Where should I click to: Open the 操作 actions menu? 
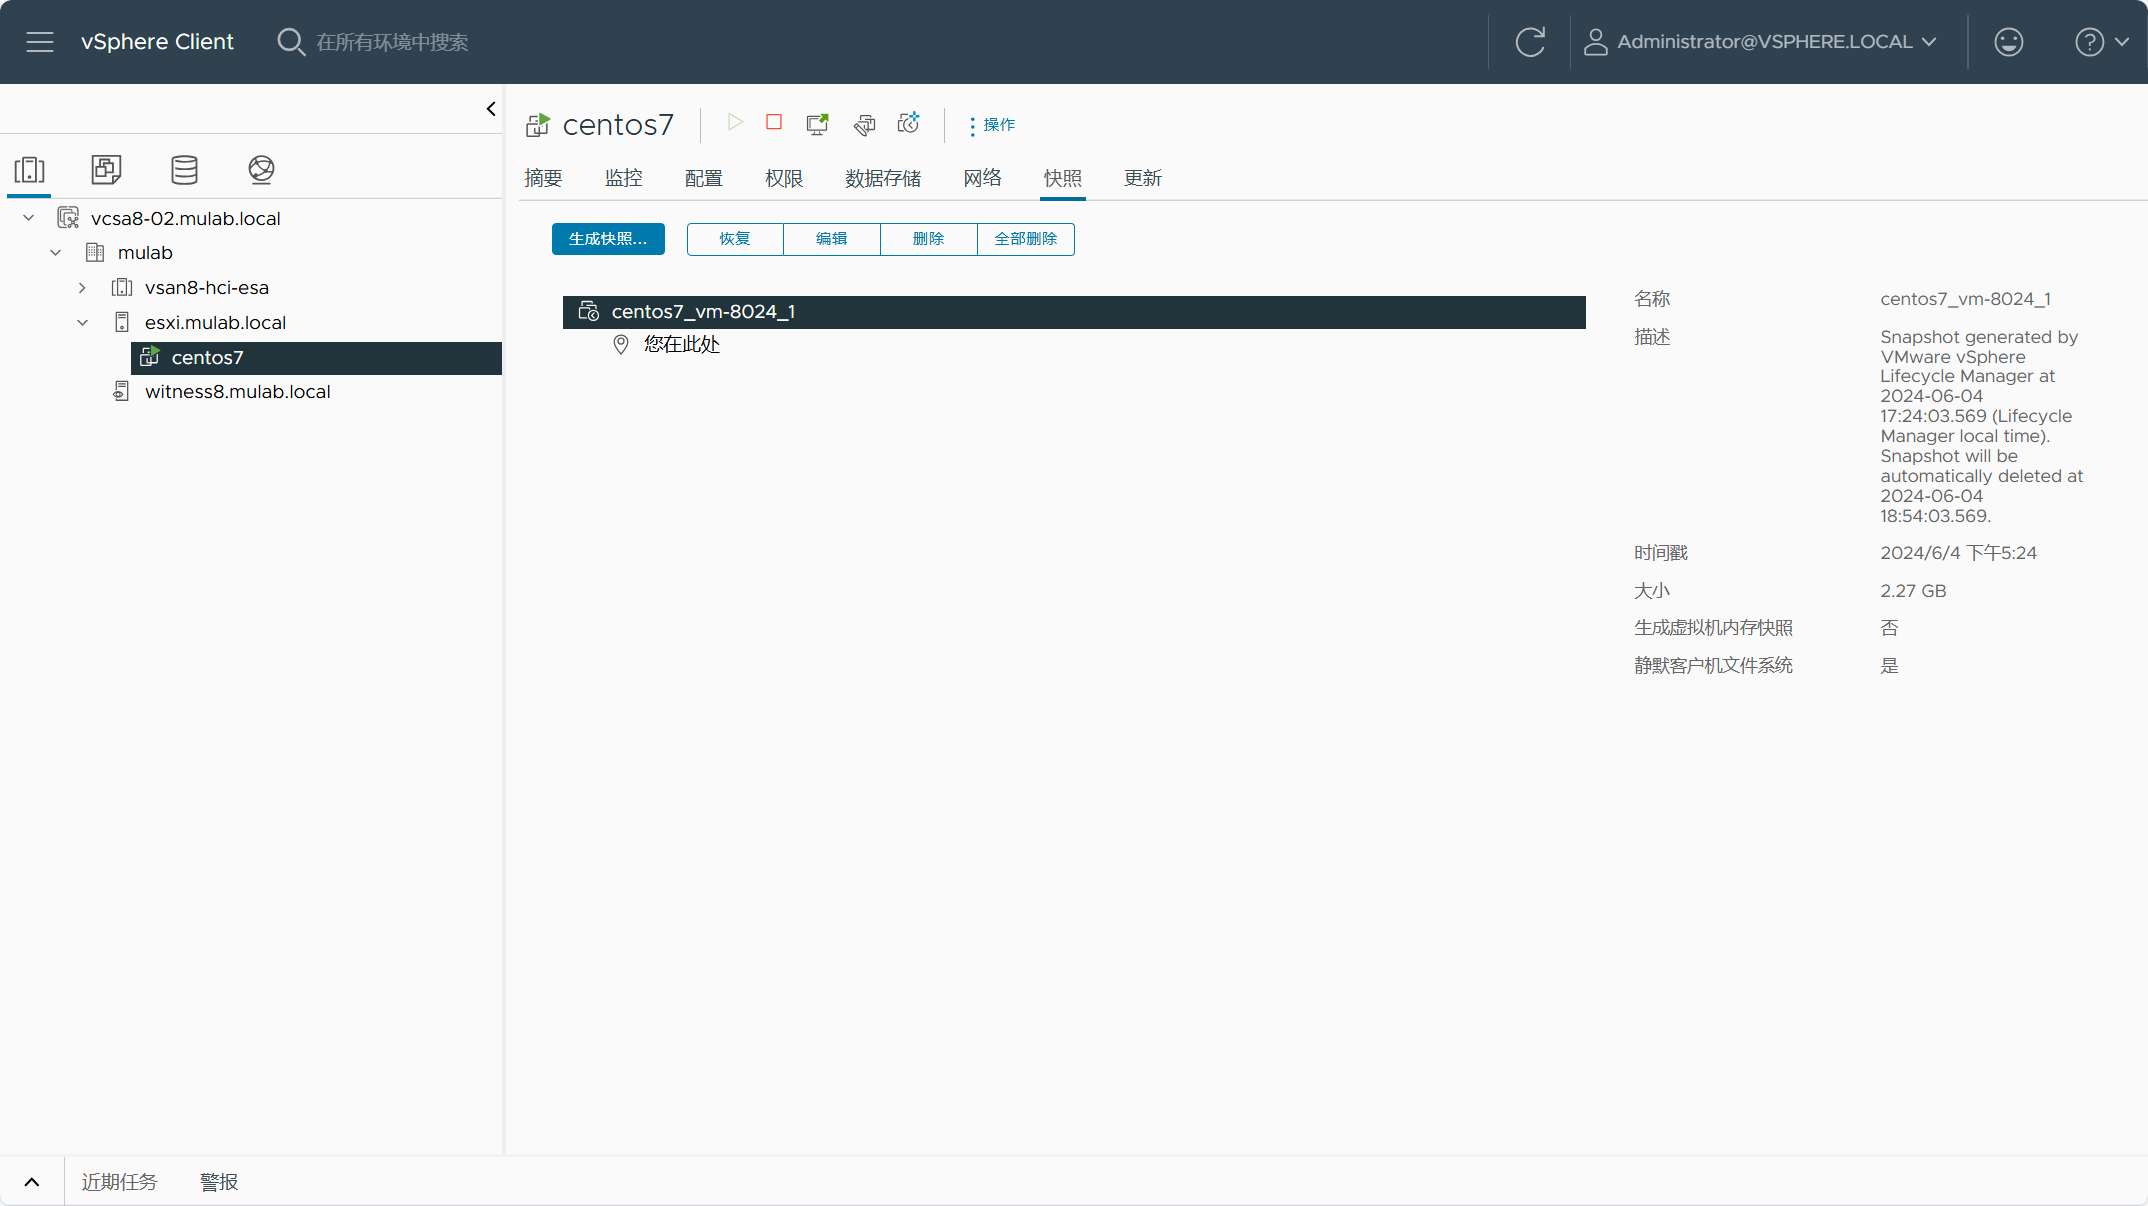click(992, 125)
